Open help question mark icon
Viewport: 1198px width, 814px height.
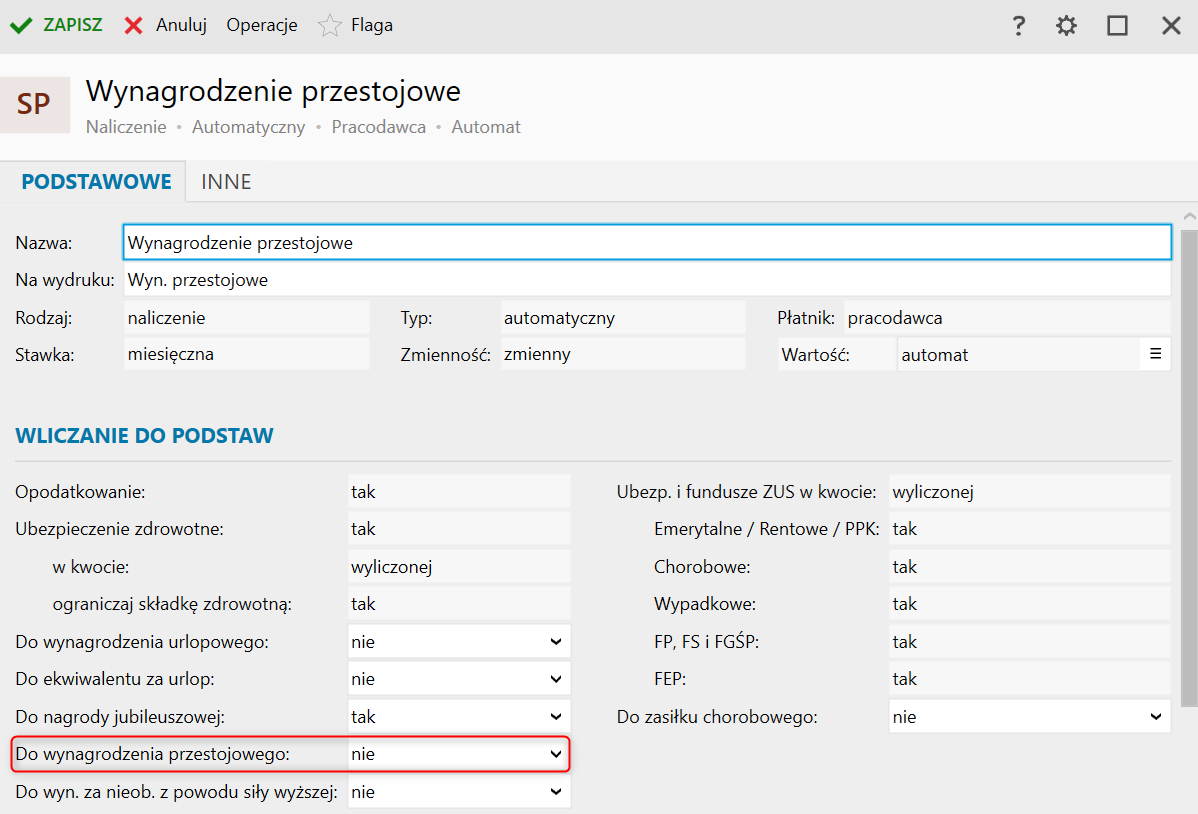(x=1018, y=25)
